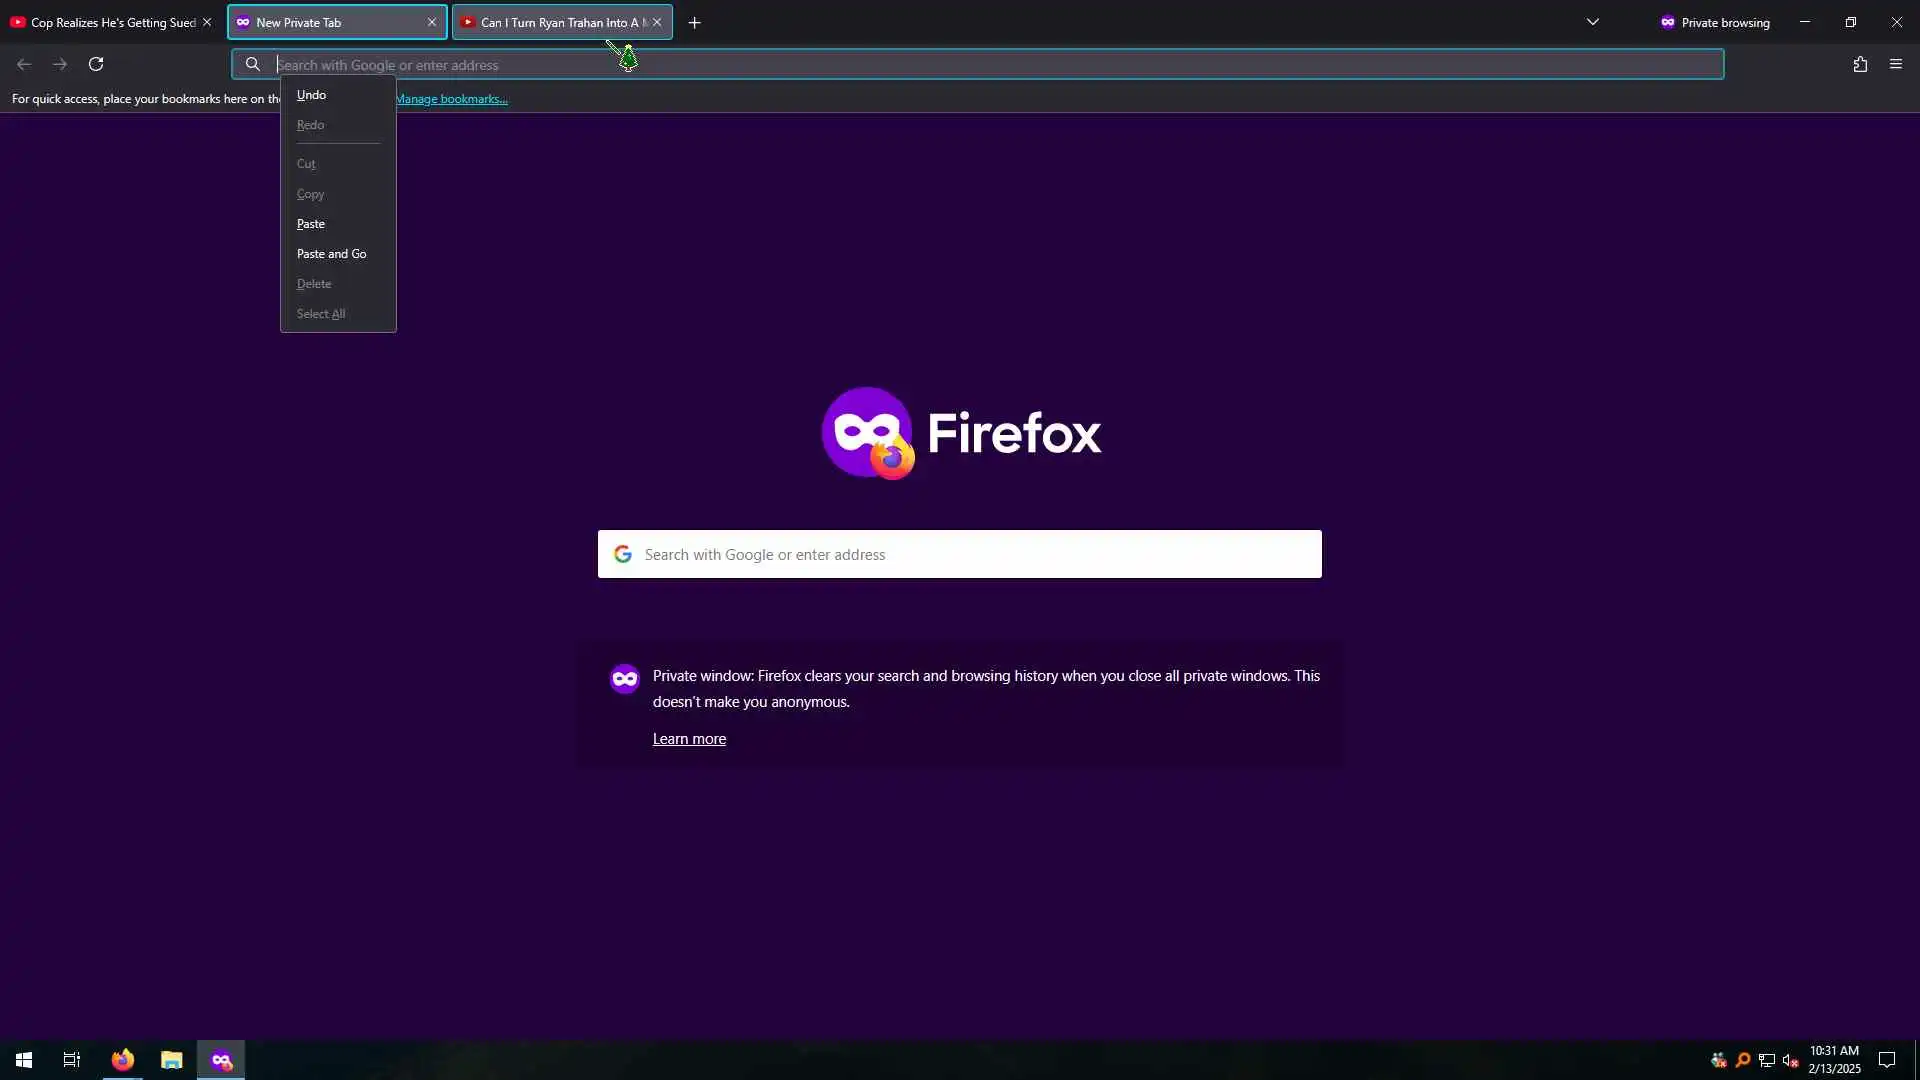Click the Reload page icon
Screen dimensions: 1920x1080
96,64
